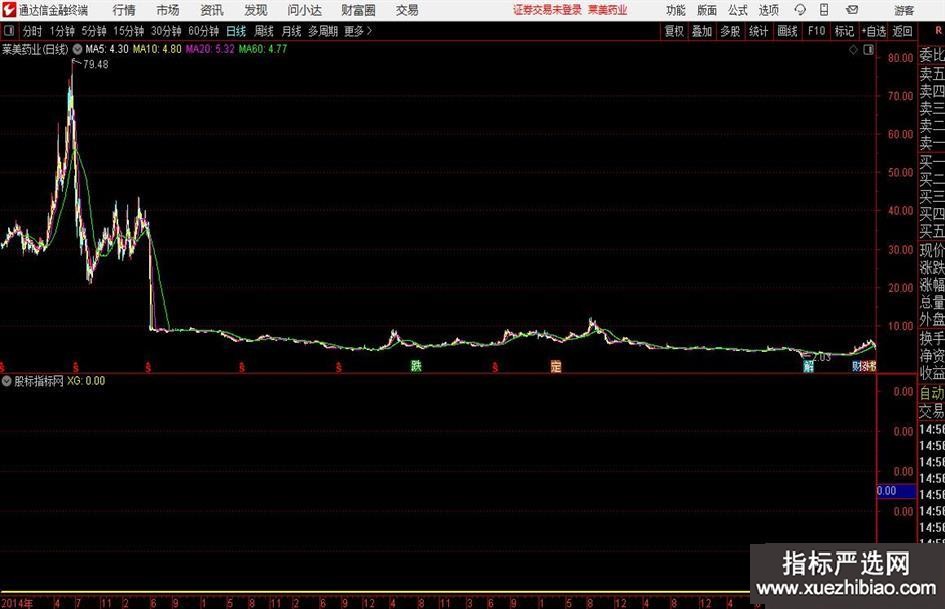Image resolution: width=945 pixels, height=609 pixels.
Task: Open the 行情 menu
Action: pos(124,10)
